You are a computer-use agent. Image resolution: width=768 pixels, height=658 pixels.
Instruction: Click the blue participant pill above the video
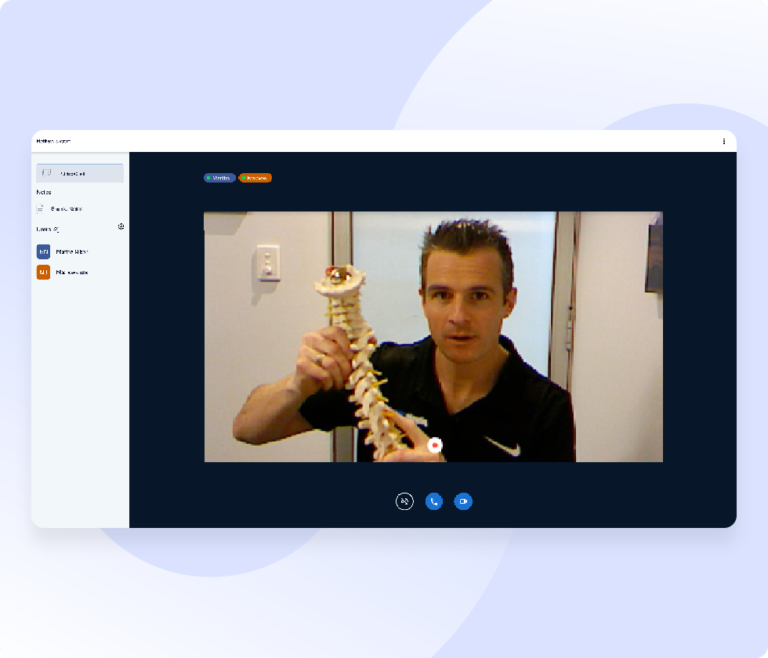click(x=219, y=178)
